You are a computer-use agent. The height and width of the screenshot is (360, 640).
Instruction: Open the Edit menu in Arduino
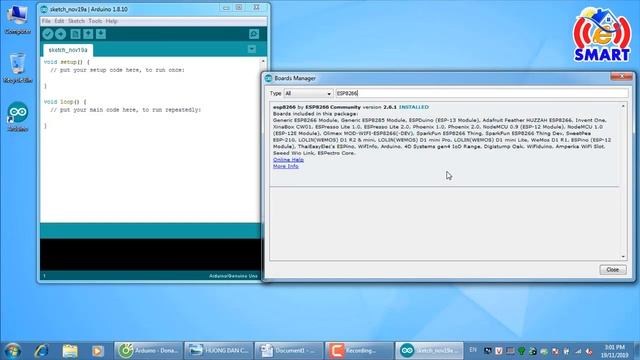point(59,21)
